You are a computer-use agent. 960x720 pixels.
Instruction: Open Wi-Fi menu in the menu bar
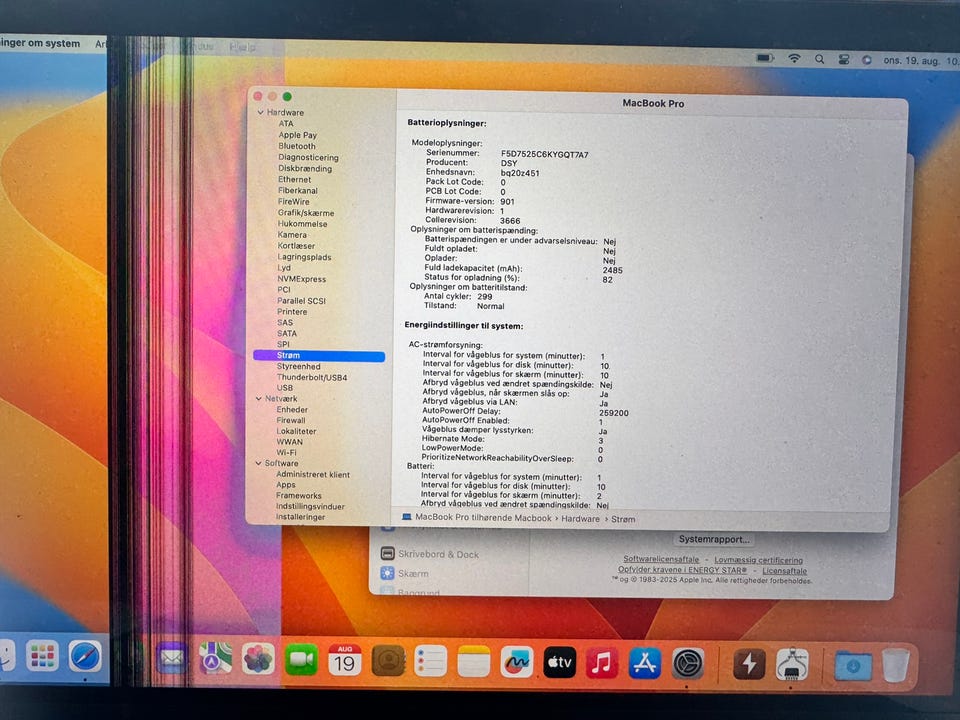pyautogui.click(x=794, y=59)
